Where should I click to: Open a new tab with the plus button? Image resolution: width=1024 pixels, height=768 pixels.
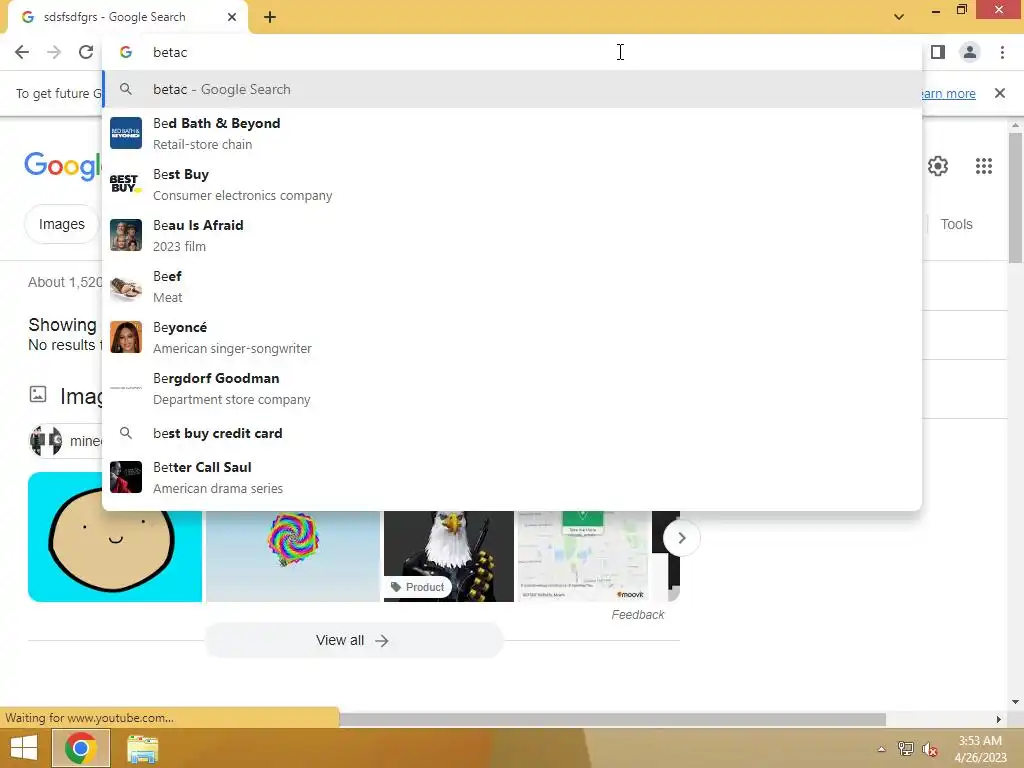point(270,18)
